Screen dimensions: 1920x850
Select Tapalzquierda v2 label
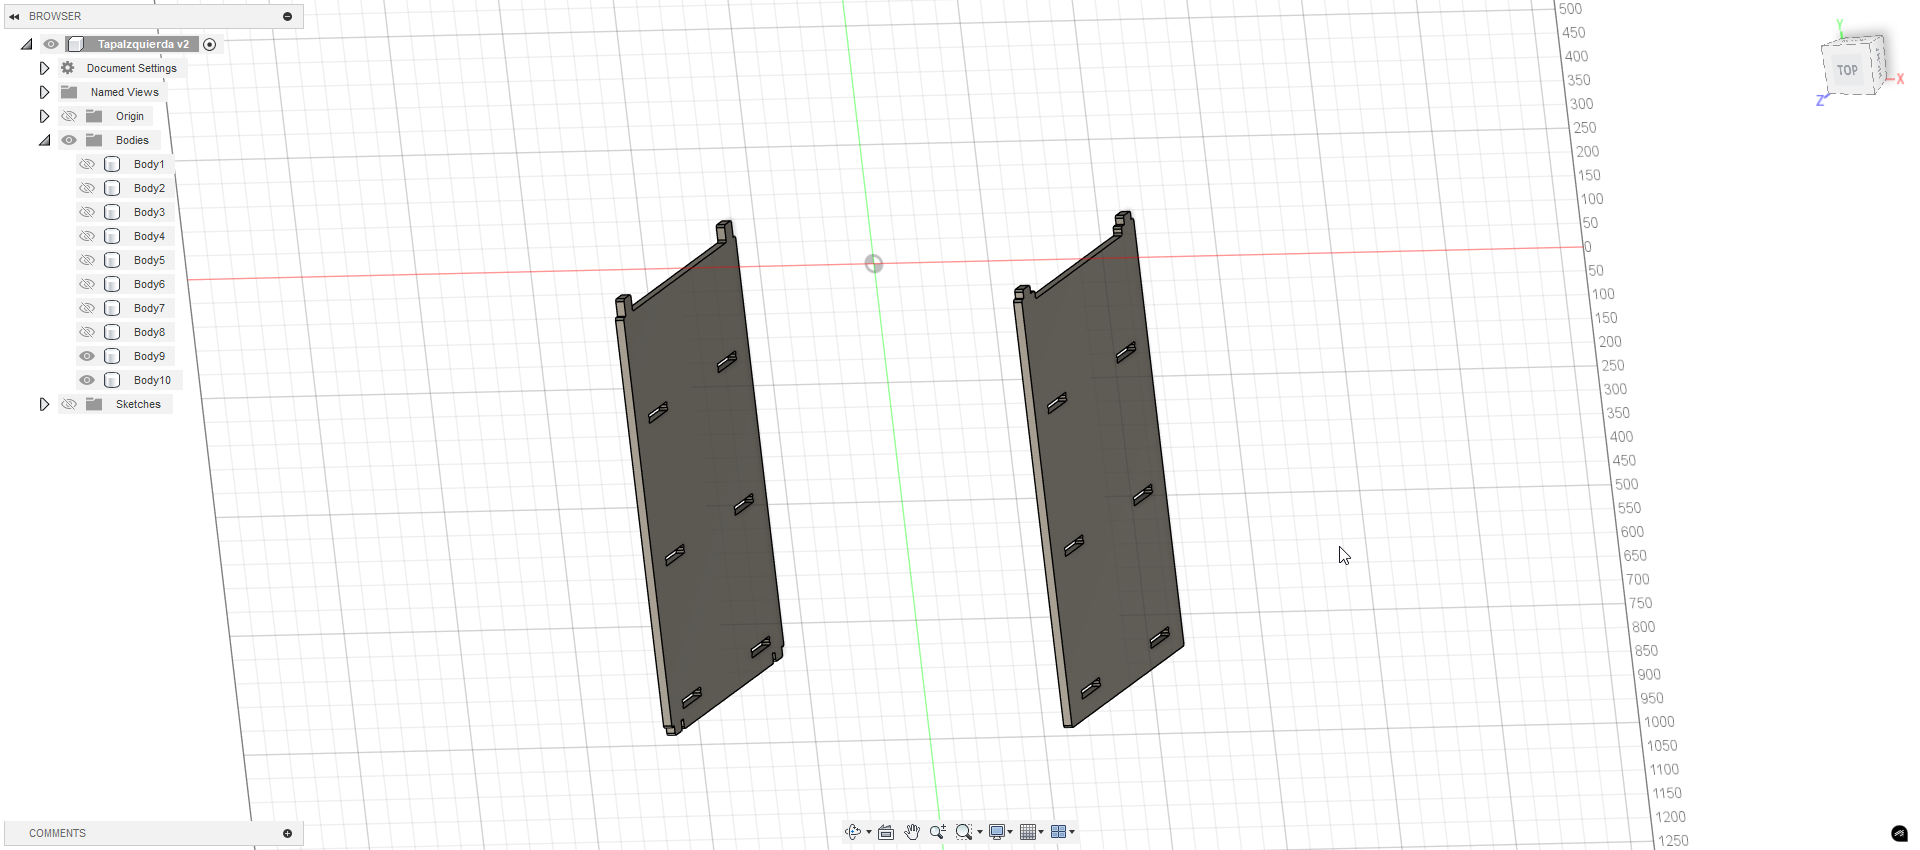tap(143, 44)
